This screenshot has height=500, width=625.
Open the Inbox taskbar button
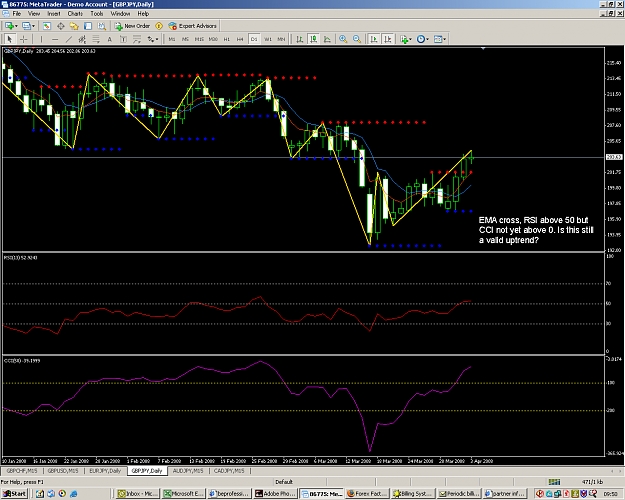pyautogui.click(x=138, y=494)
